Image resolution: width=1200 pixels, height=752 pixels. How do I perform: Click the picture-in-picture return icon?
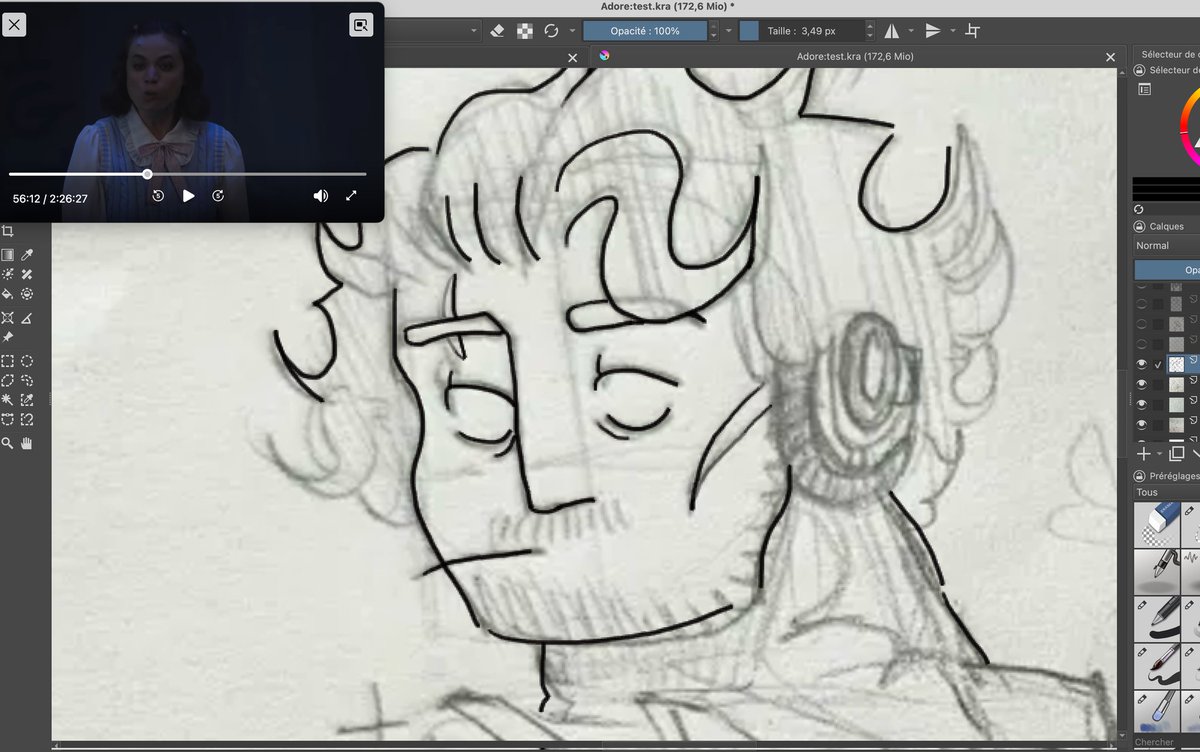pyautogui.click(x=361, y=25)
